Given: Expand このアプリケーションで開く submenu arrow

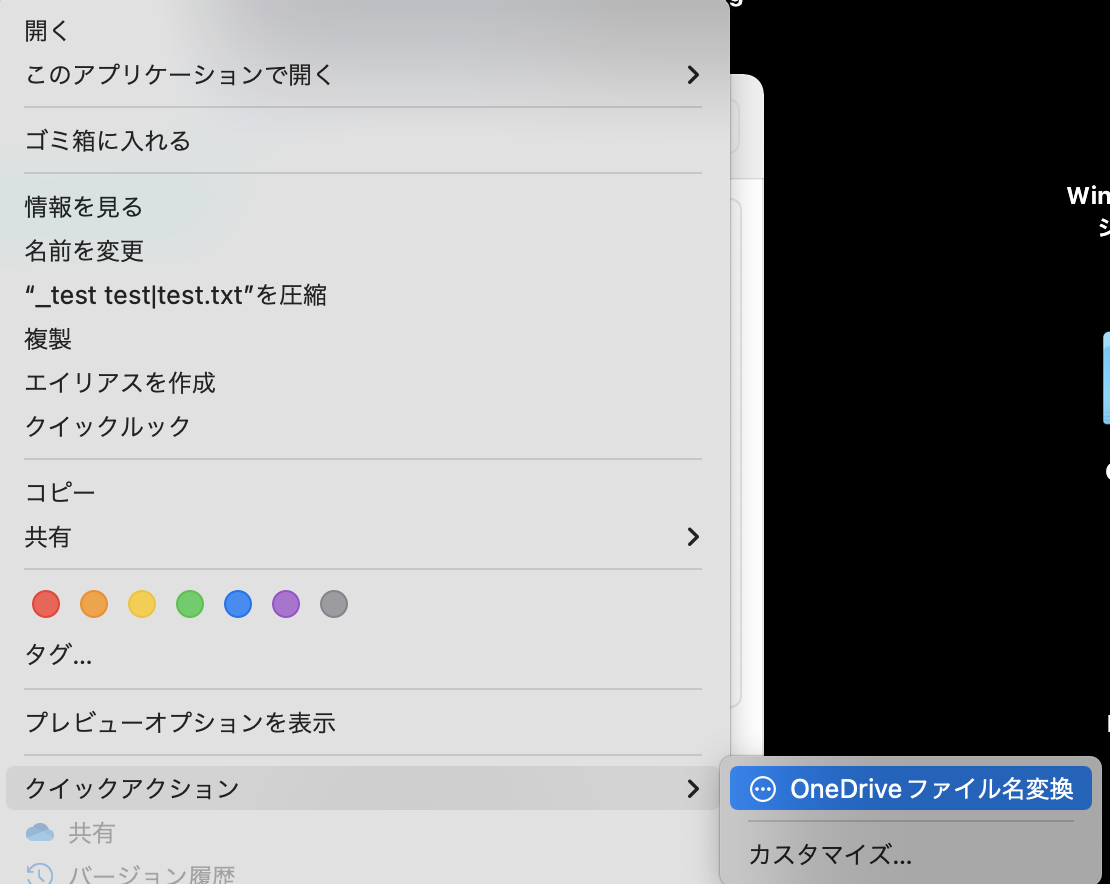Looking at the screenshot, I should (693, 75).
